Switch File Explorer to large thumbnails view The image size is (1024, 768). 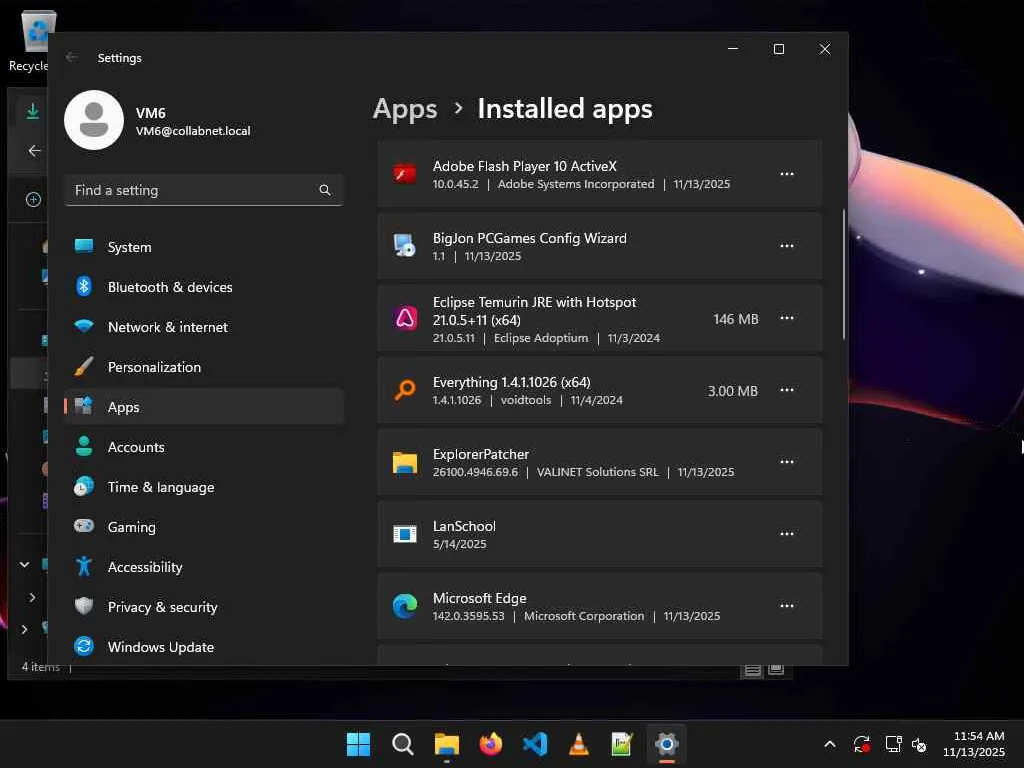point(776,670)
